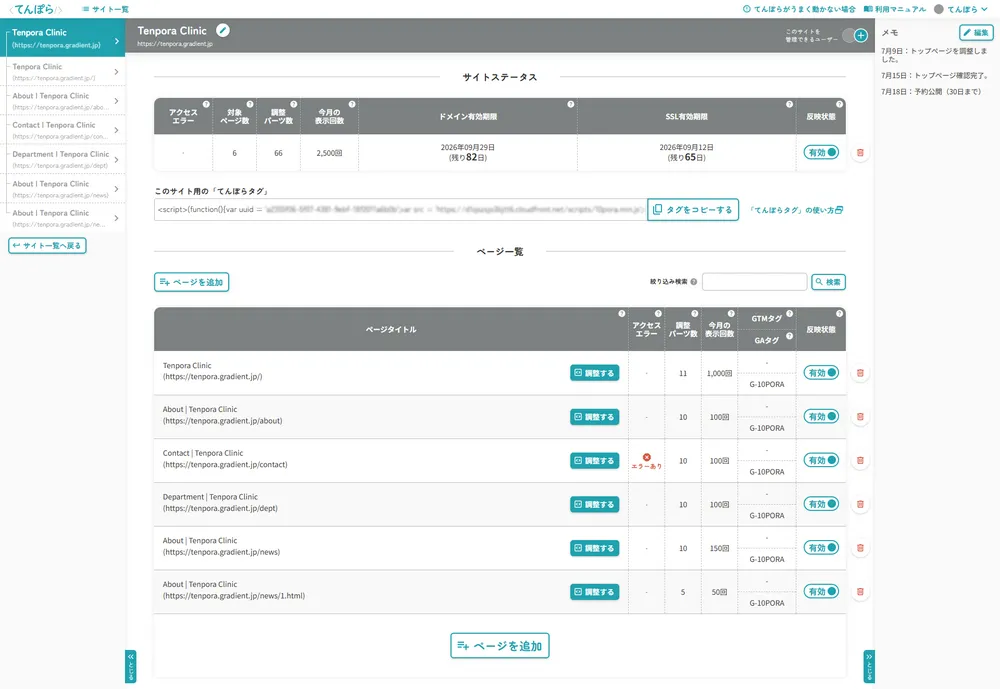
Task: Open help for 今月の表示回数 in site status
Action: click(352, 104)
